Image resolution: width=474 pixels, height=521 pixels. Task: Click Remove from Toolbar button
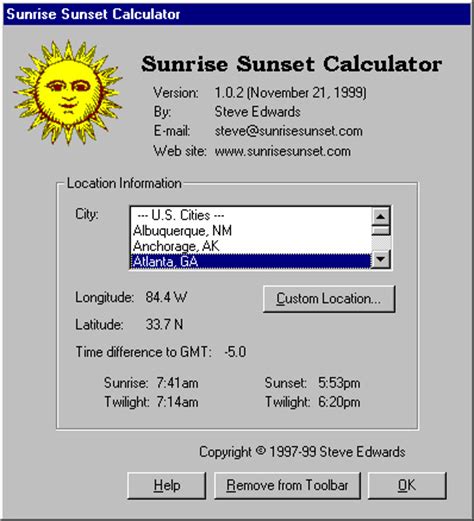click(x=287, y=485)
